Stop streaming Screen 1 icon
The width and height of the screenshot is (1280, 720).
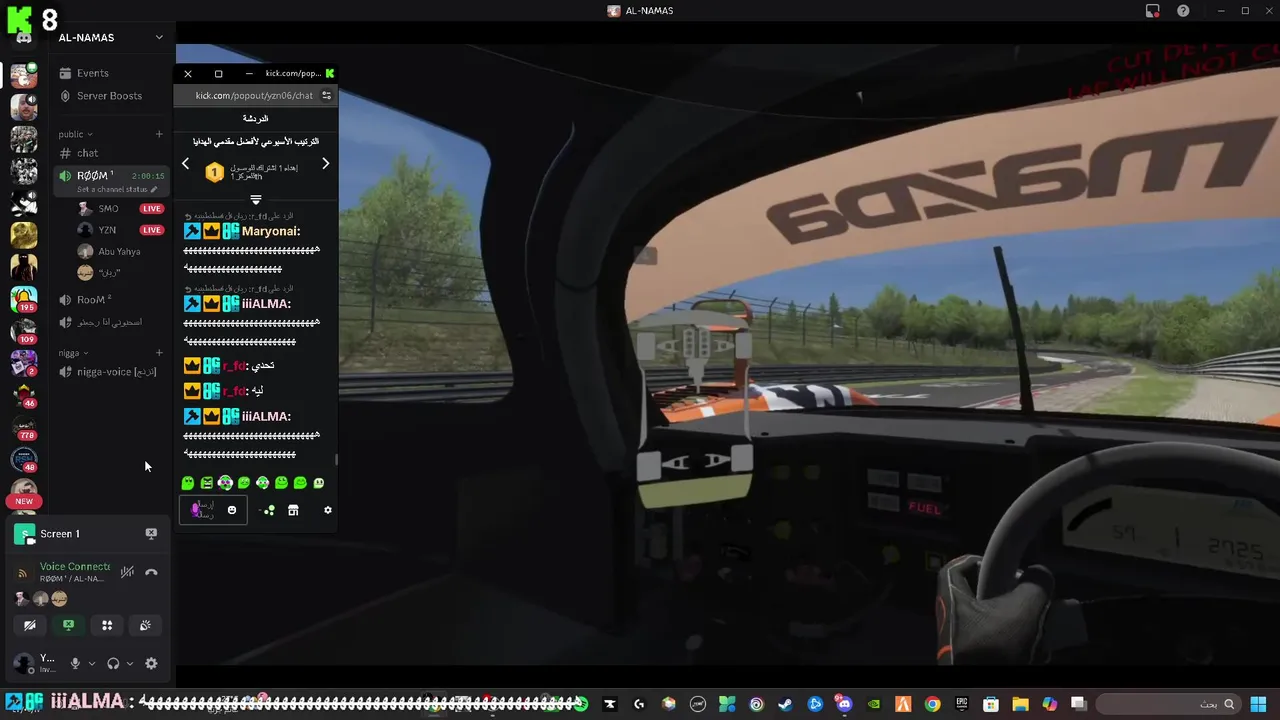coord(151,534)
